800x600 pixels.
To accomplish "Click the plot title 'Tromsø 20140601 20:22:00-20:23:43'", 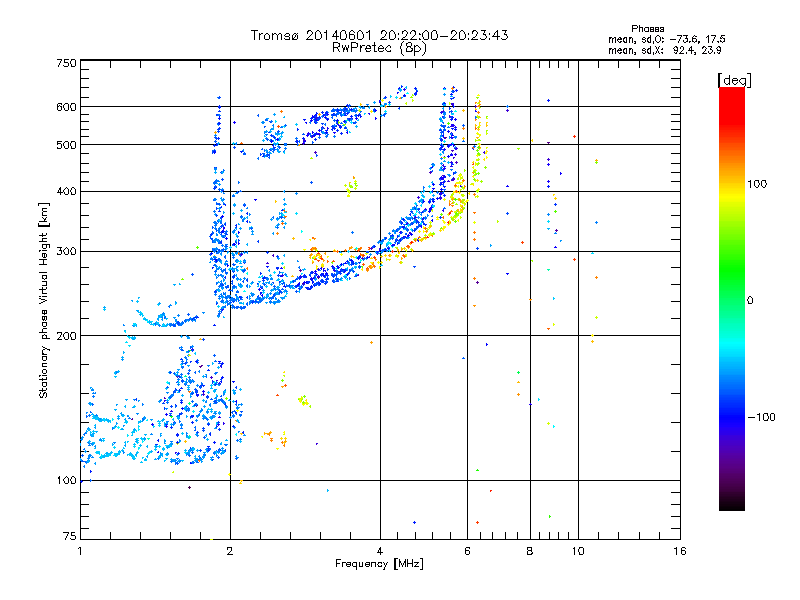I will (379, 35).
